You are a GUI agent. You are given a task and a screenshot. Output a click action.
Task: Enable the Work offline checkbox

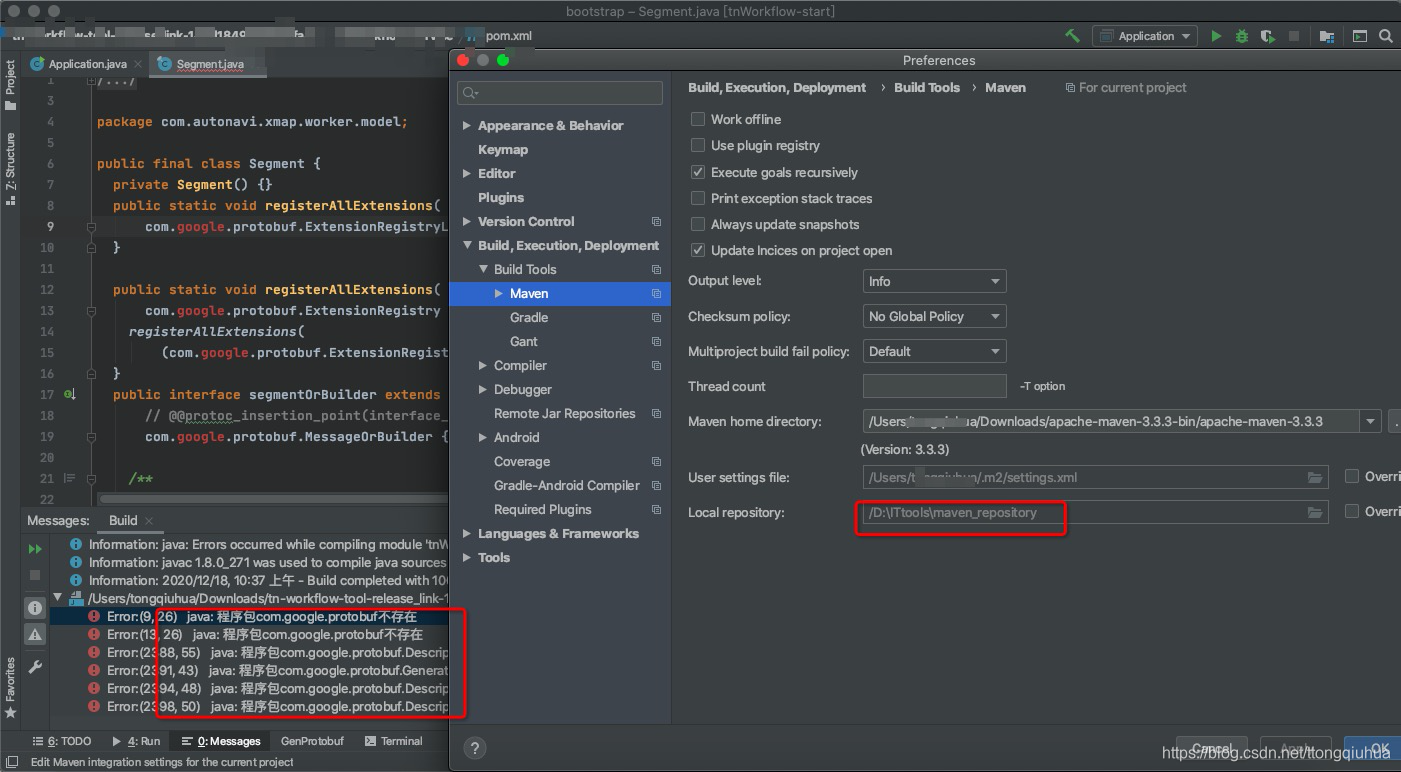(x=697, y=119)
